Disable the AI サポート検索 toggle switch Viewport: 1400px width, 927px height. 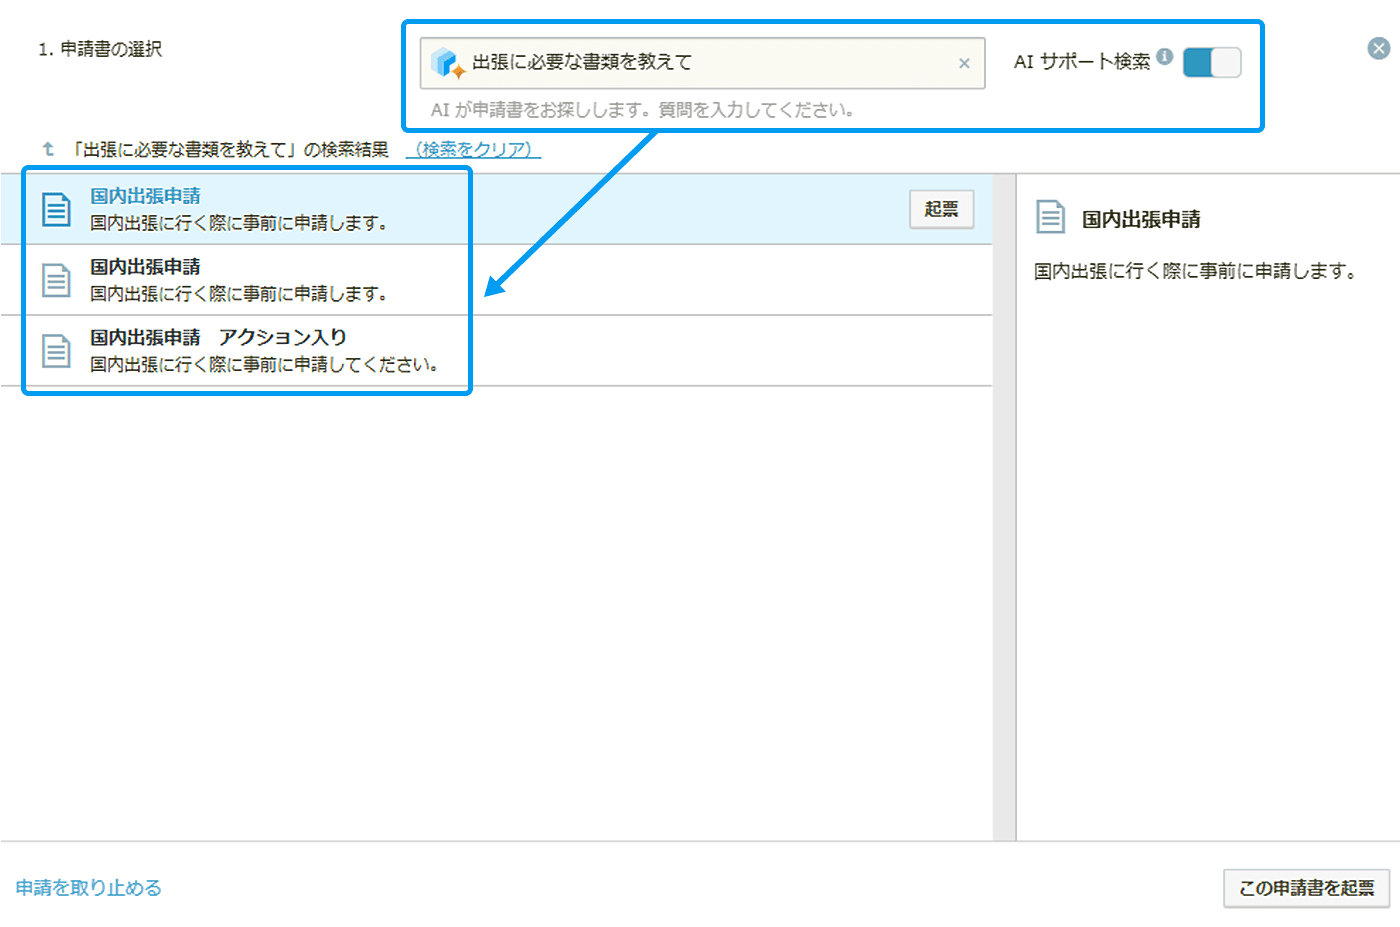point(1211,62)
